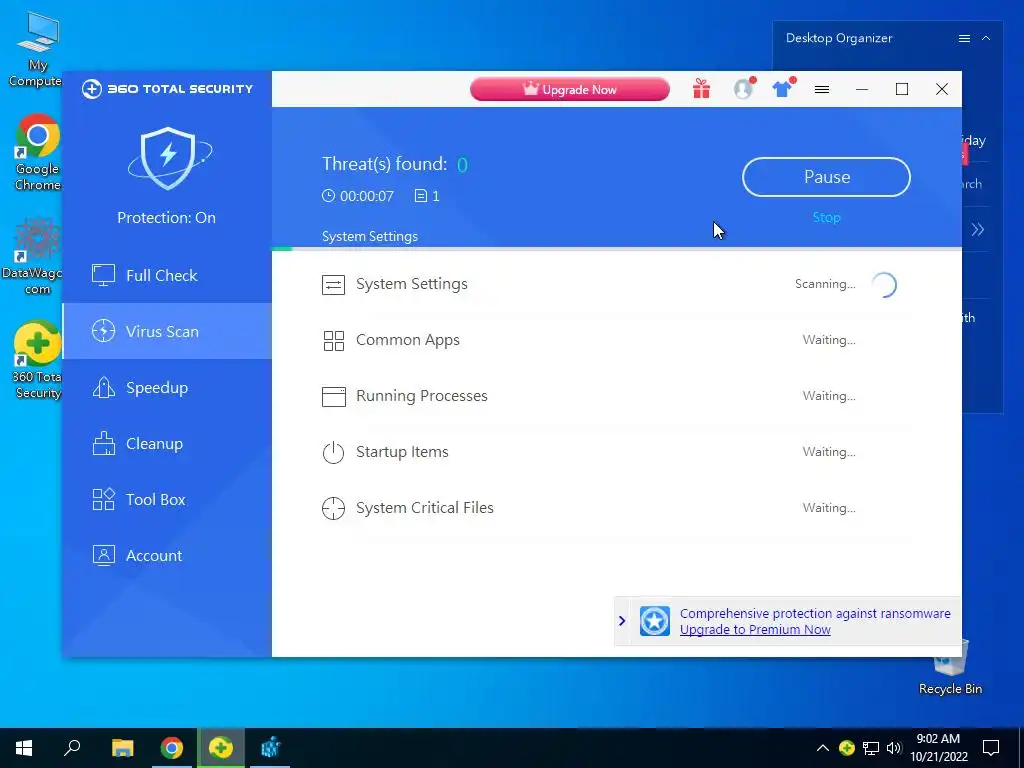This screenshot has height=768, width=1024.
Task: Open network tray icon
Action: point(871,748)
